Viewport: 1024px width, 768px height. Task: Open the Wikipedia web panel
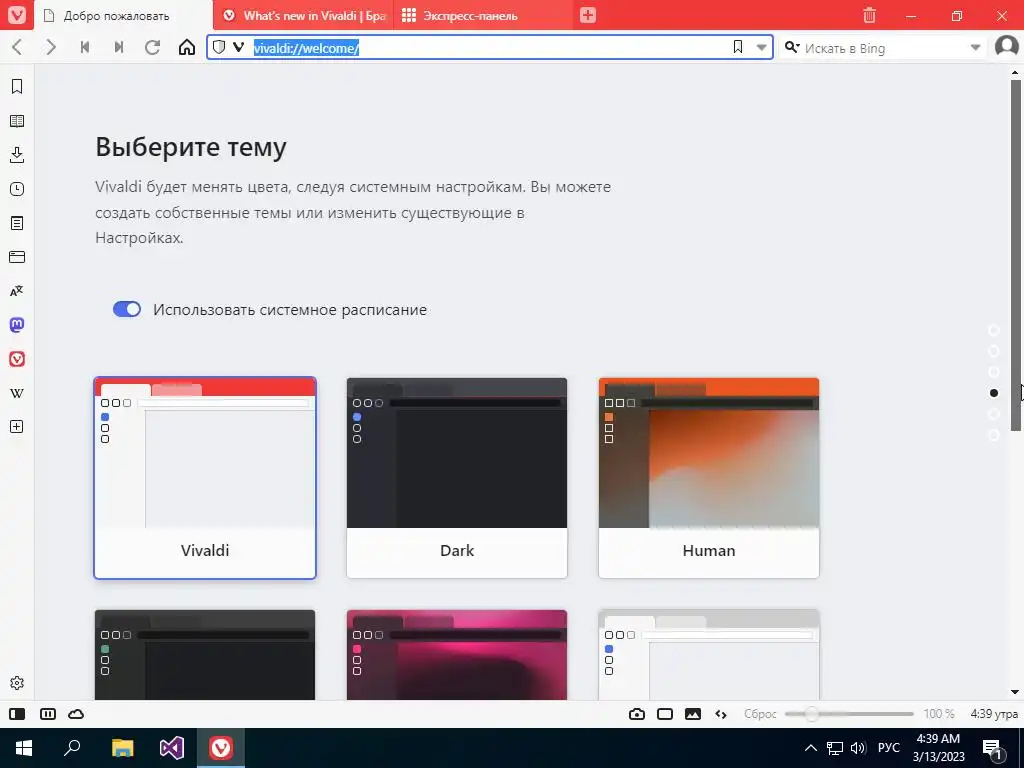(17, 393)
